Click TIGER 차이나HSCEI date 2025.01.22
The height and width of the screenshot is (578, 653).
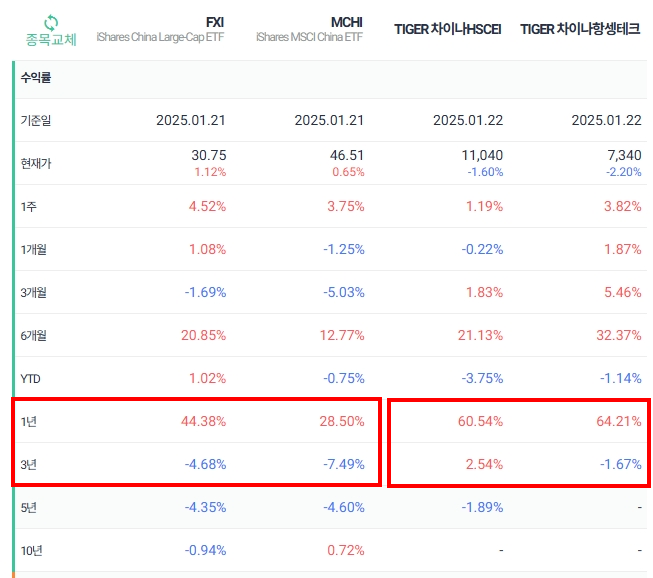(x=468, y=120)
